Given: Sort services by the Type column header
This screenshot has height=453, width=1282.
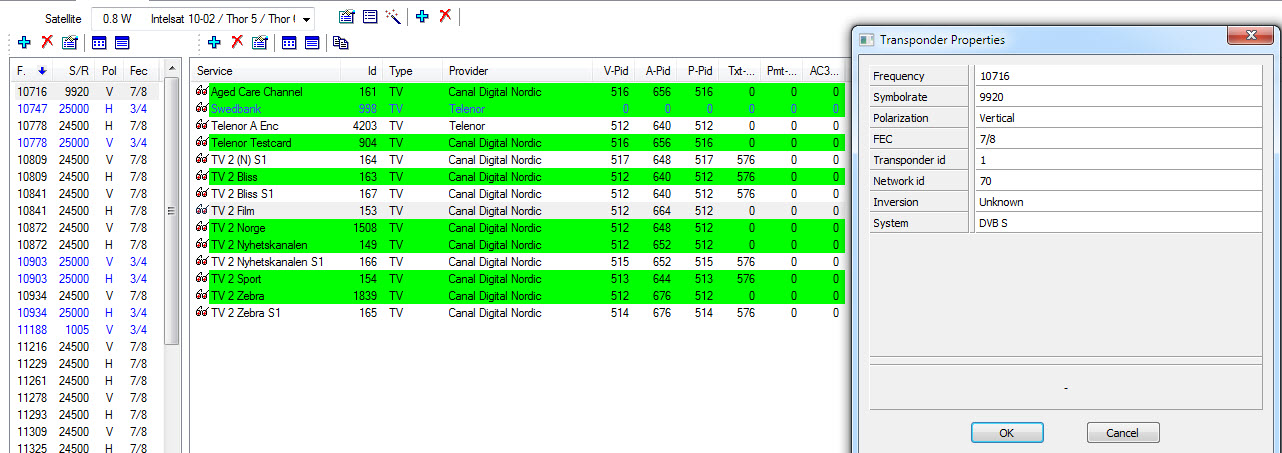Looking at the screenshot, I should (x=413, y=71).
